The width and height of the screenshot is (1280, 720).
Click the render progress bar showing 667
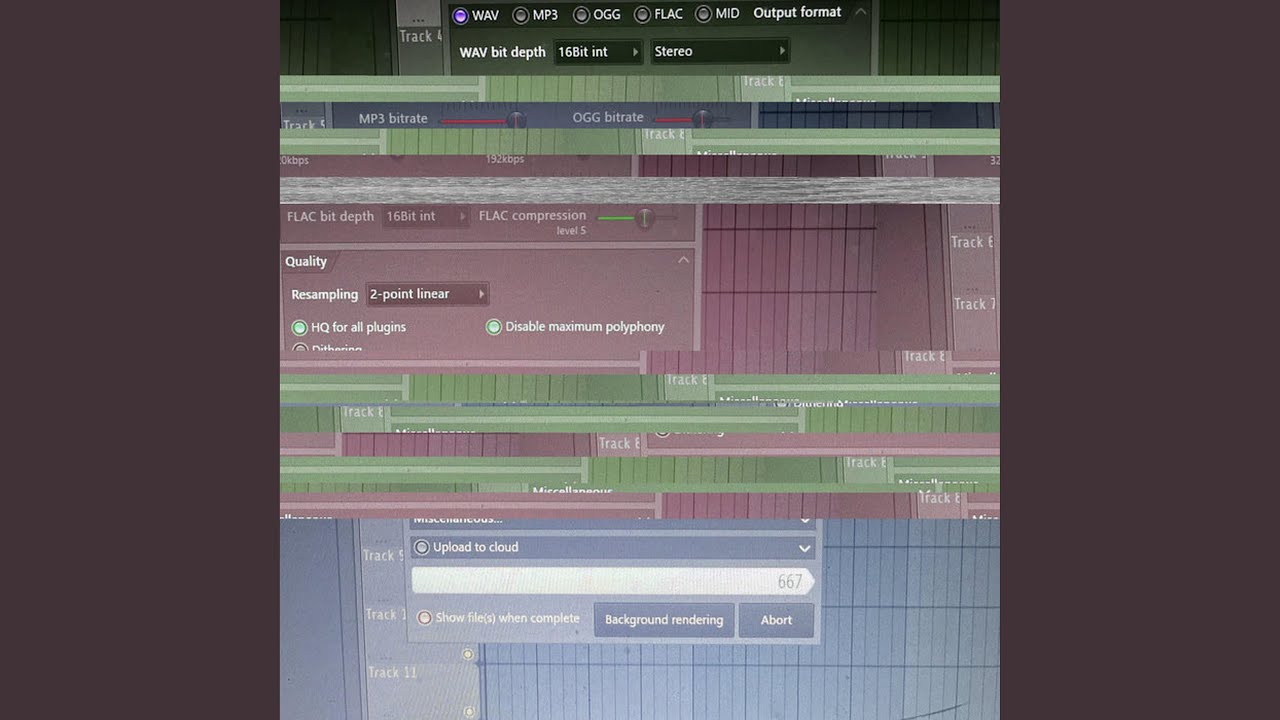612,581
